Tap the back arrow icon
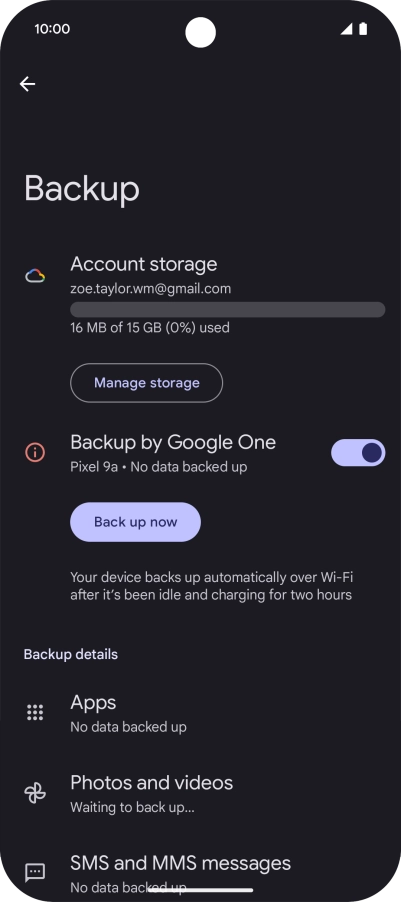Image resolution: width=401 pixels, height=902 pixels. point(27,84)
